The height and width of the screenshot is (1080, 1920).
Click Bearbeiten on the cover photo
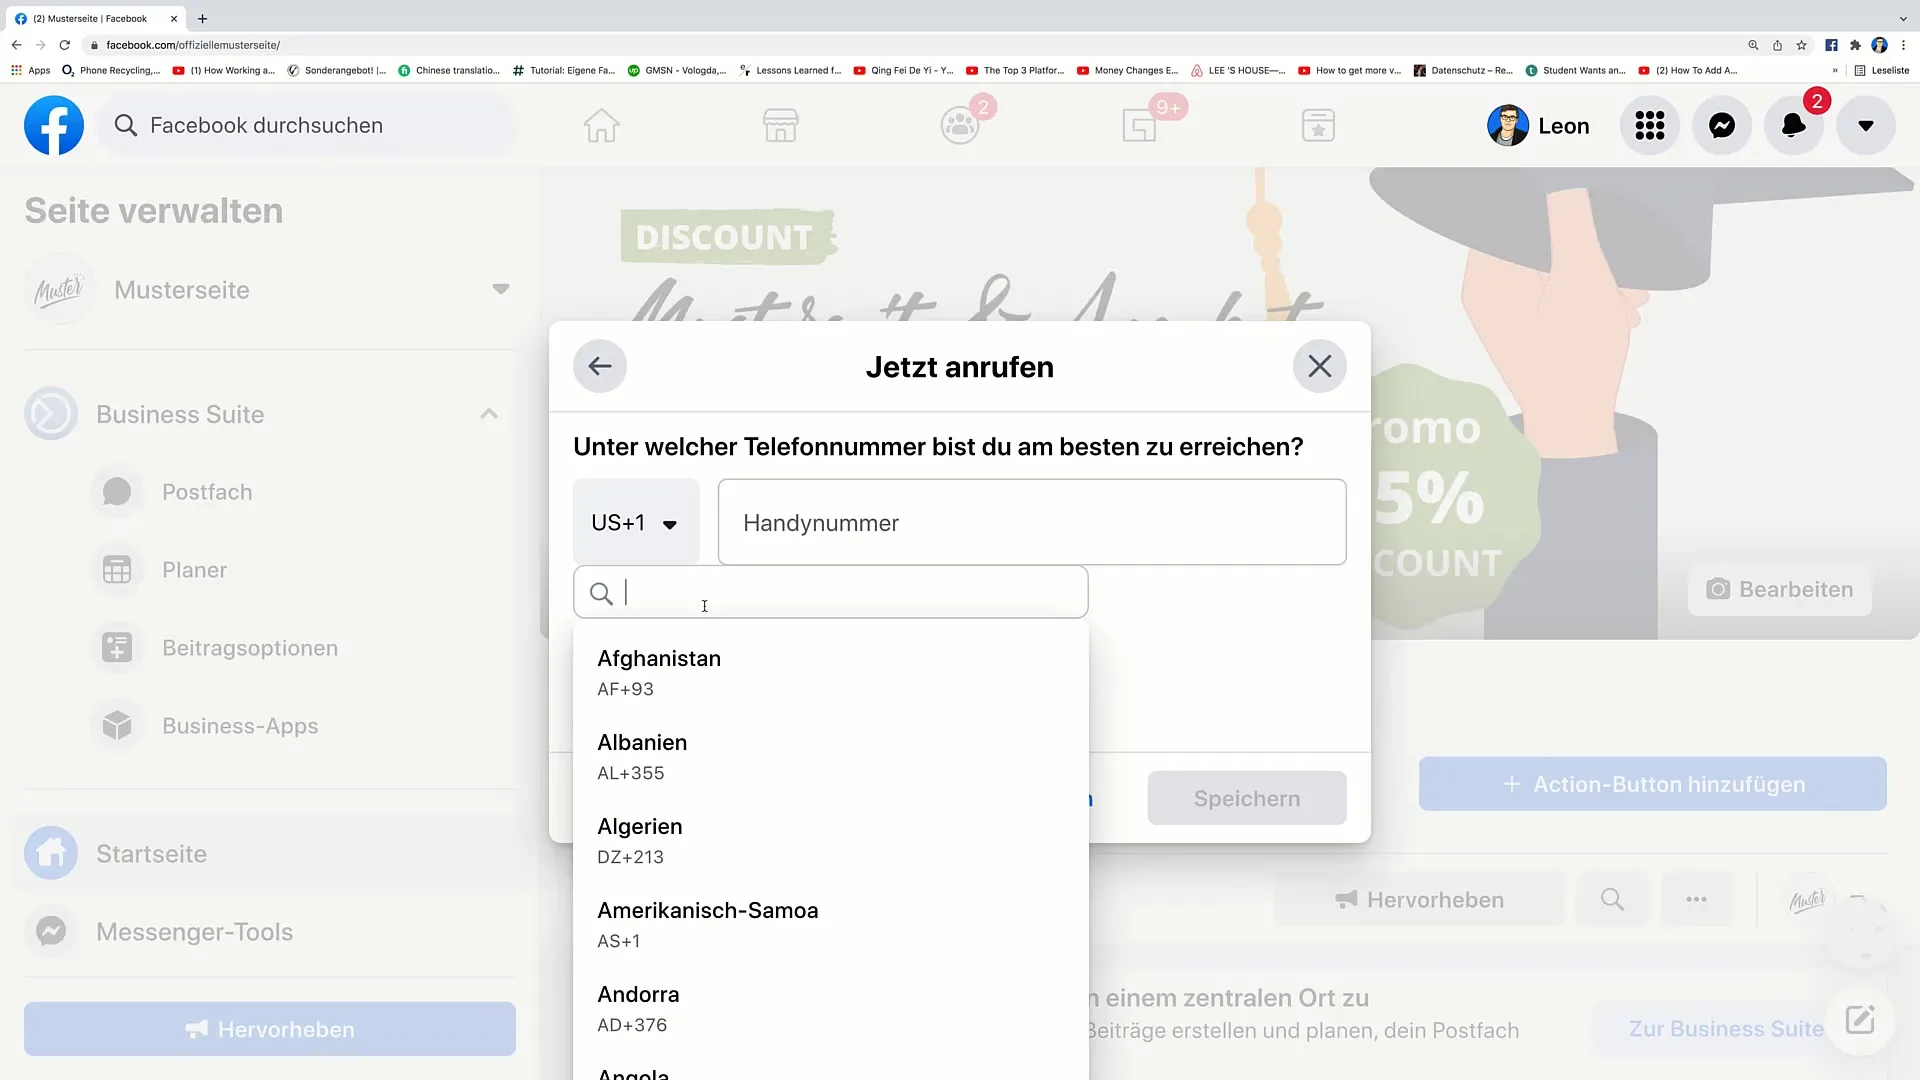click(1780, 589)
